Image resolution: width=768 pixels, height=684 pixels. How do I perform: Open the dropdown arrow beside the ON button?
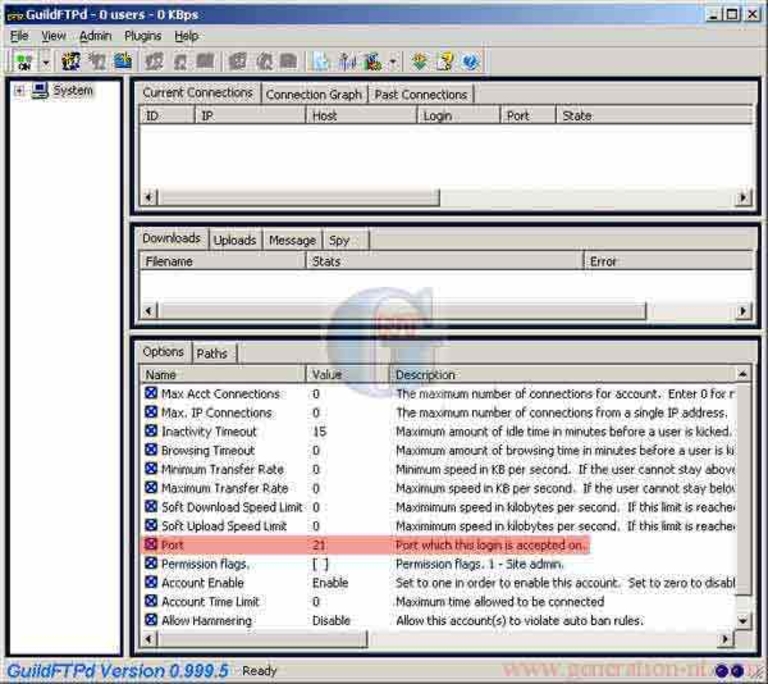46,62
